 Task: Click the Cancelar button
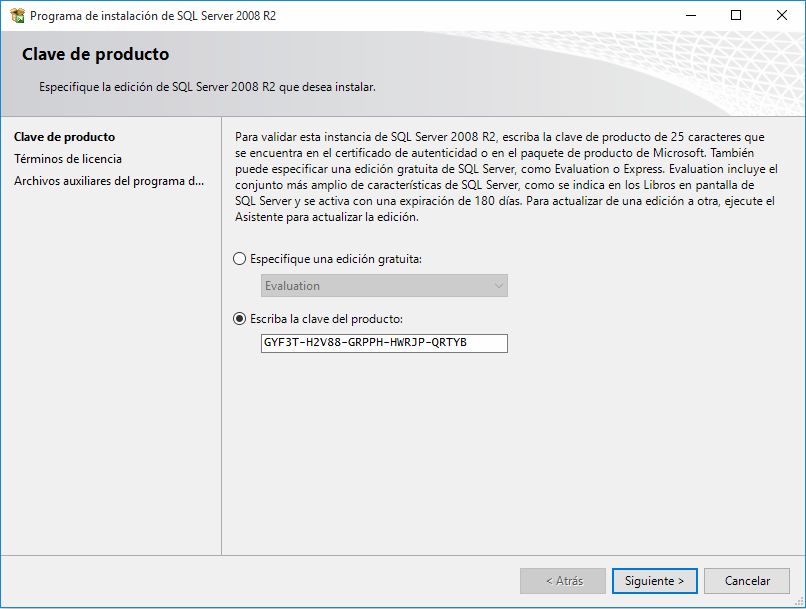[747, 581]
